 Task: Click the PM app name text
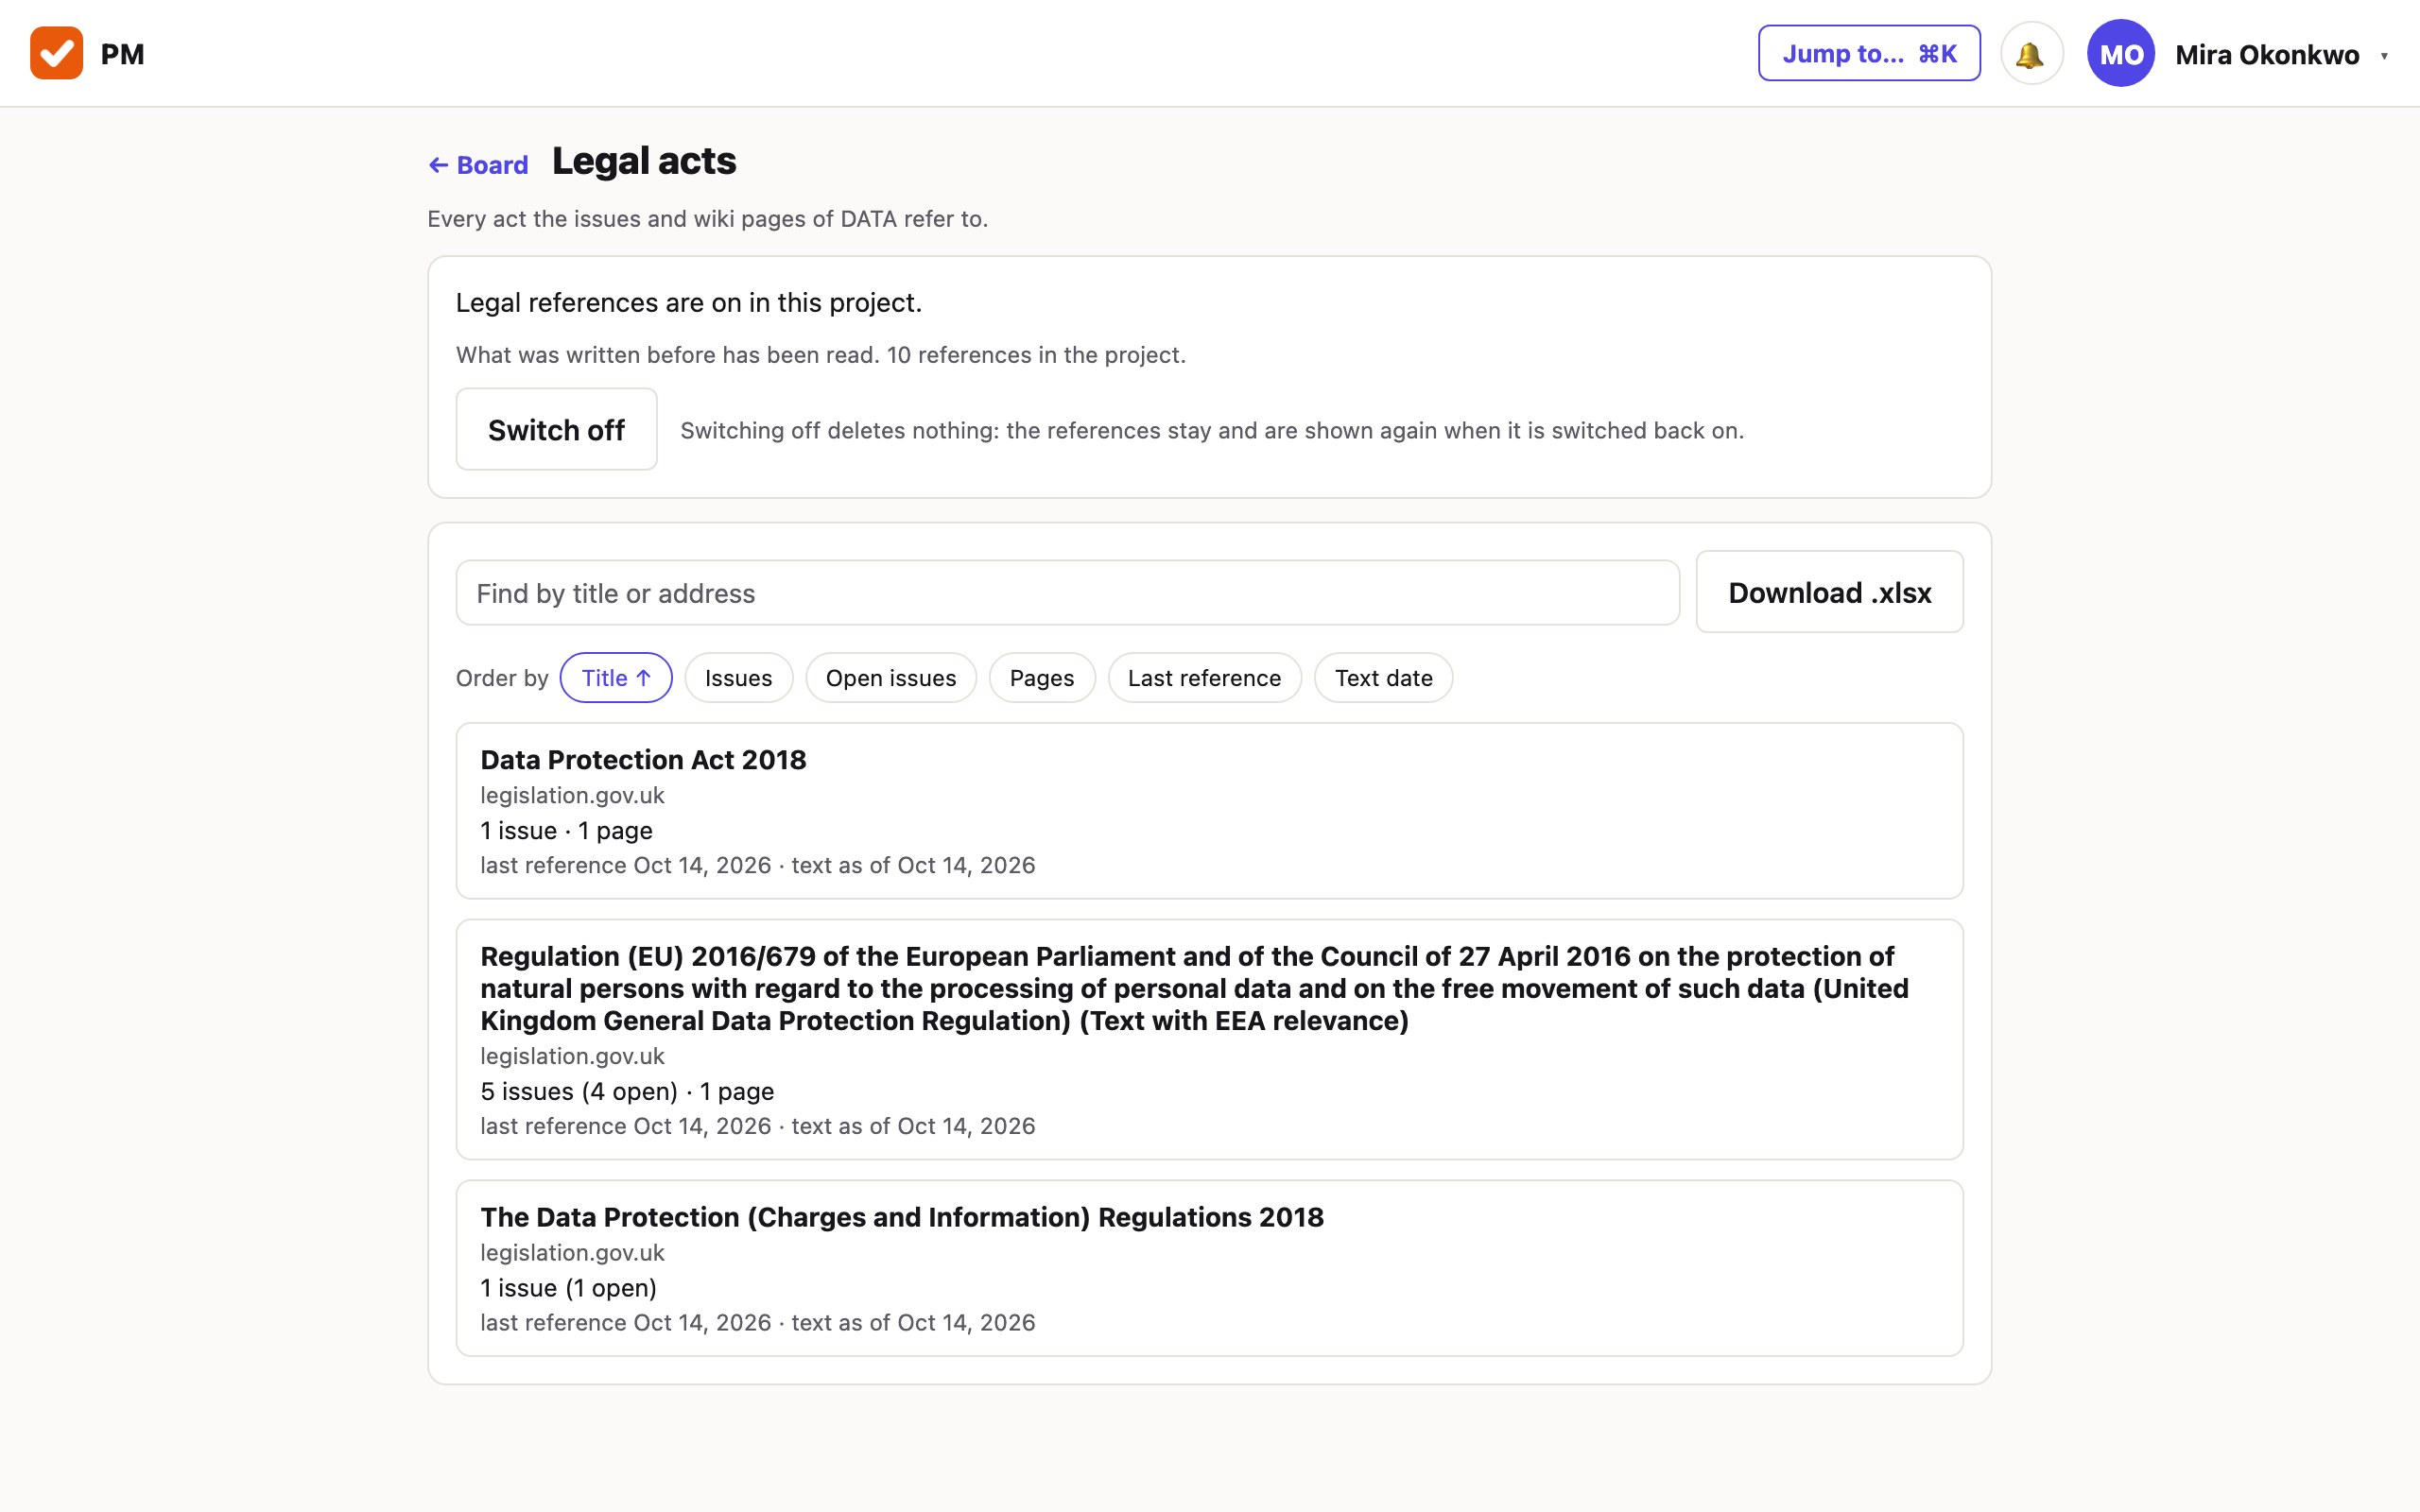(x=122, y=54)
